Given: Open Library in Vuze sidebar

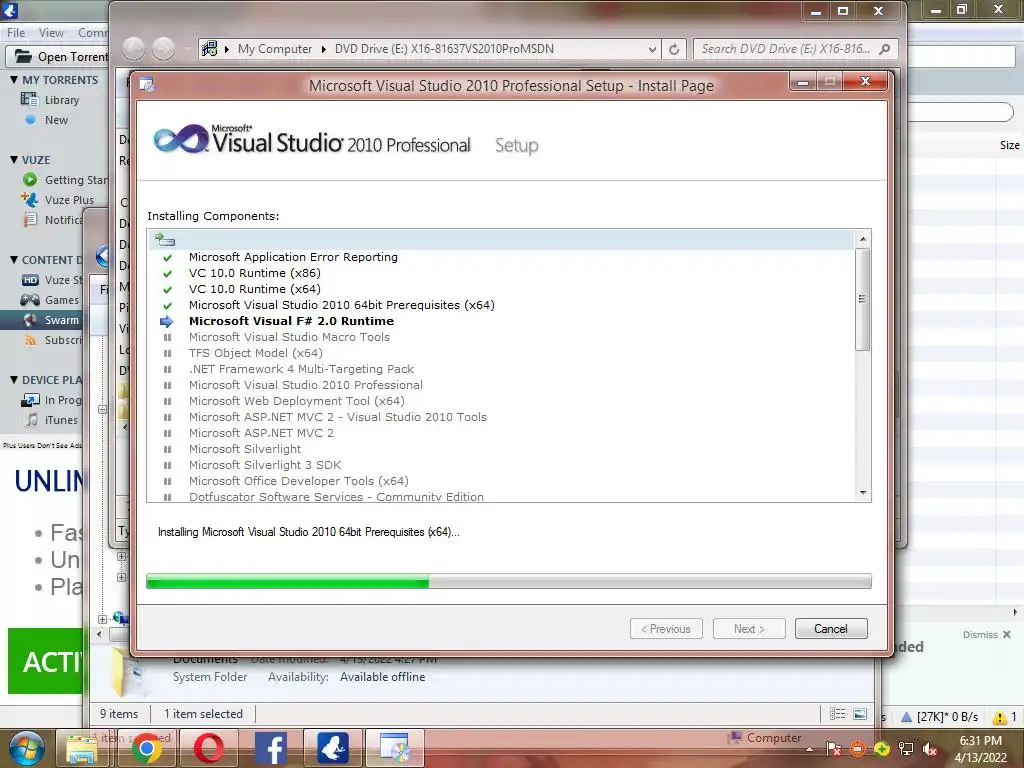Looking at the screenshot, I should [x=61, y=100].
